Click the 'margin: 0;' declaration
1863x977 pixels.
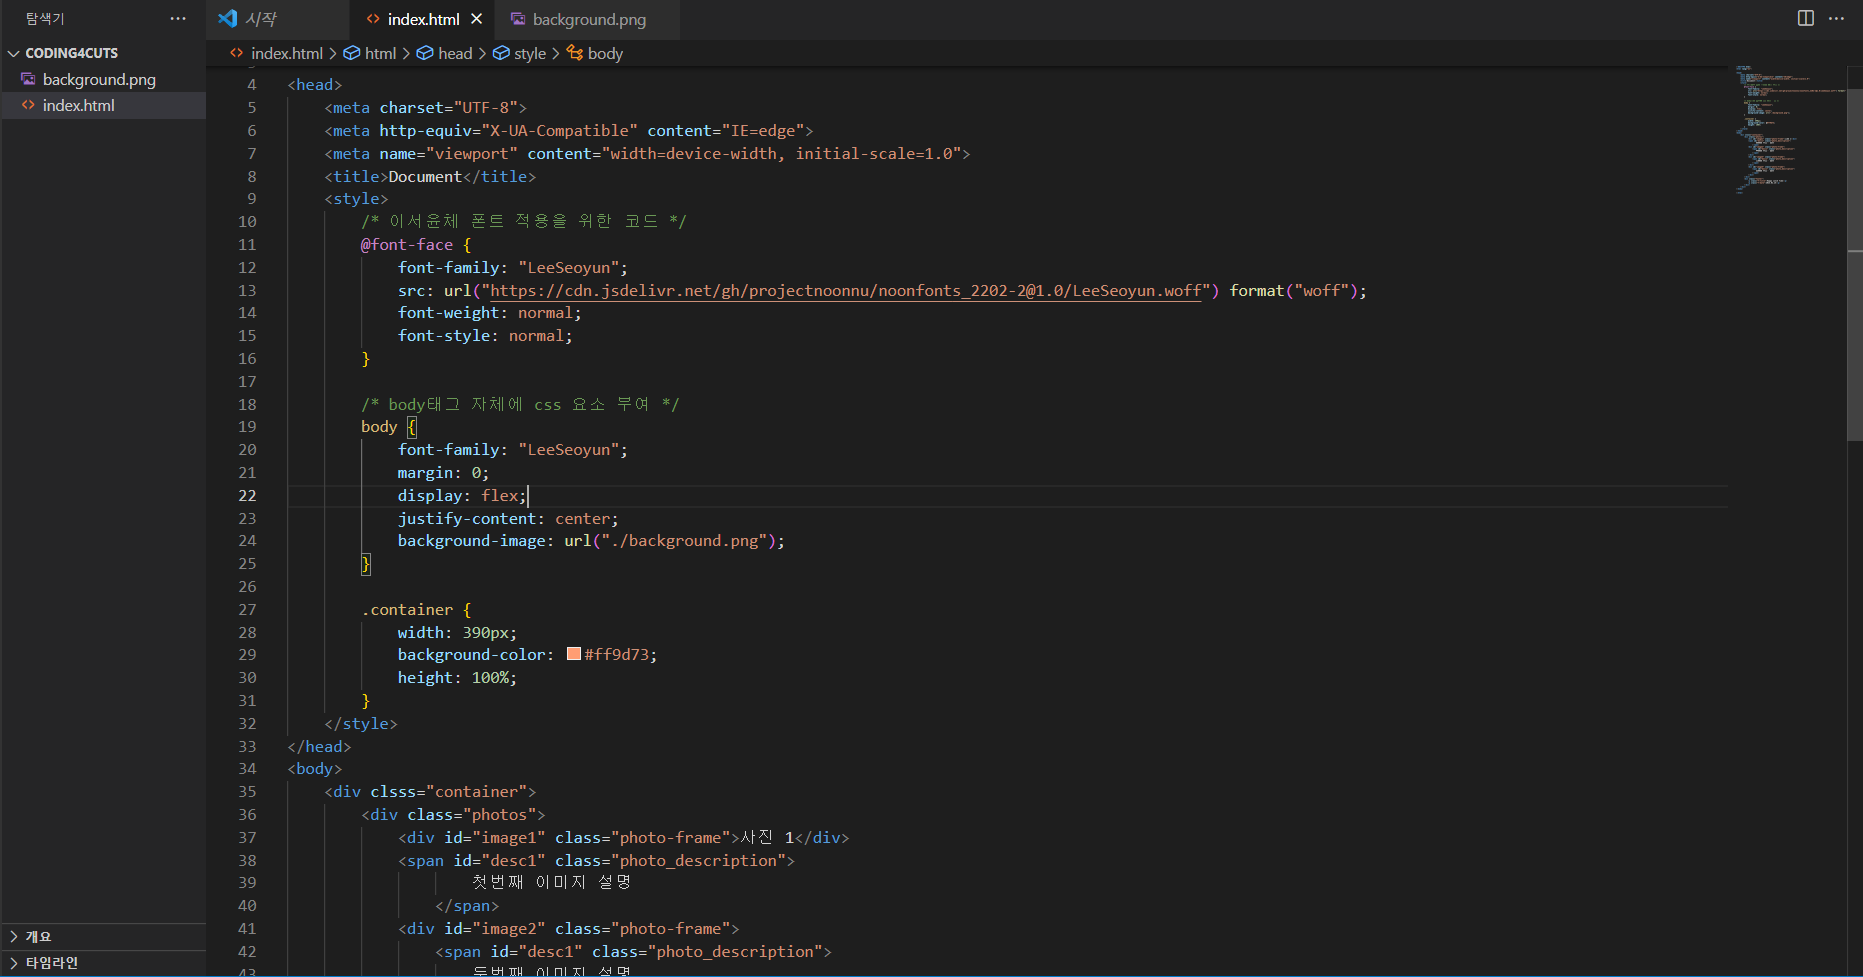point(443,473)
